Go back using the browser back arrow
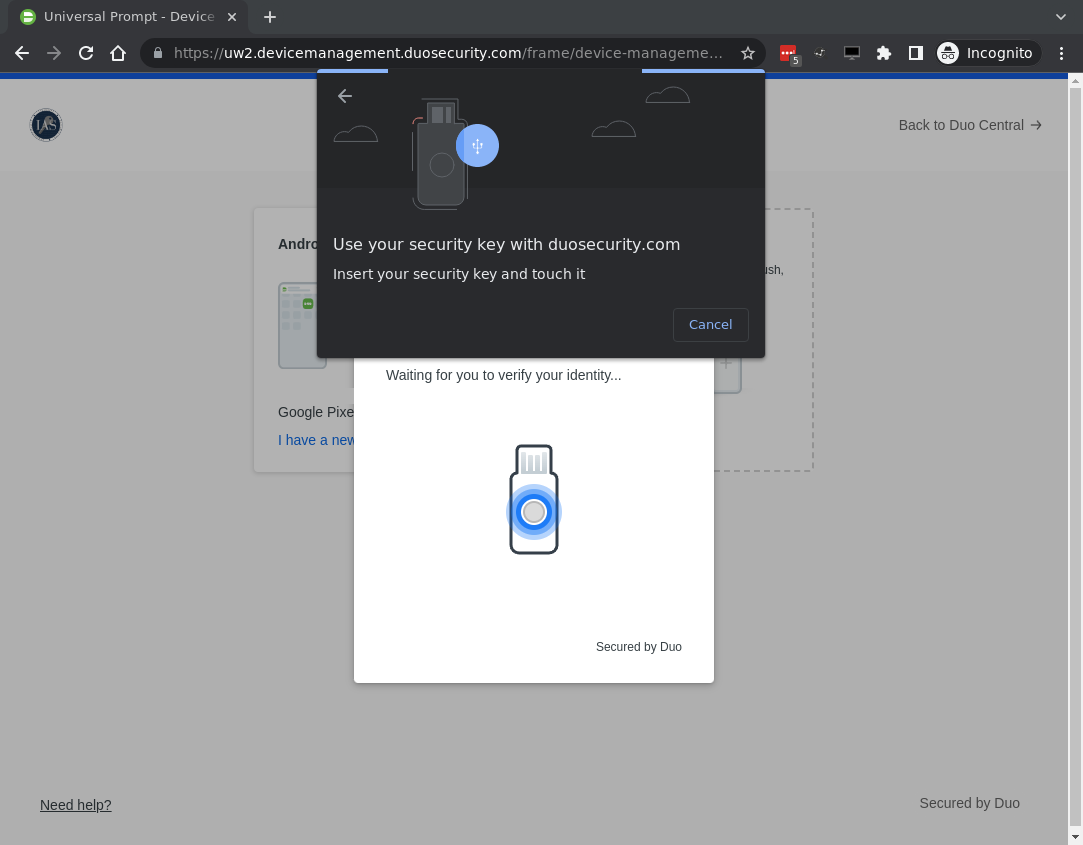 [22, 53]
